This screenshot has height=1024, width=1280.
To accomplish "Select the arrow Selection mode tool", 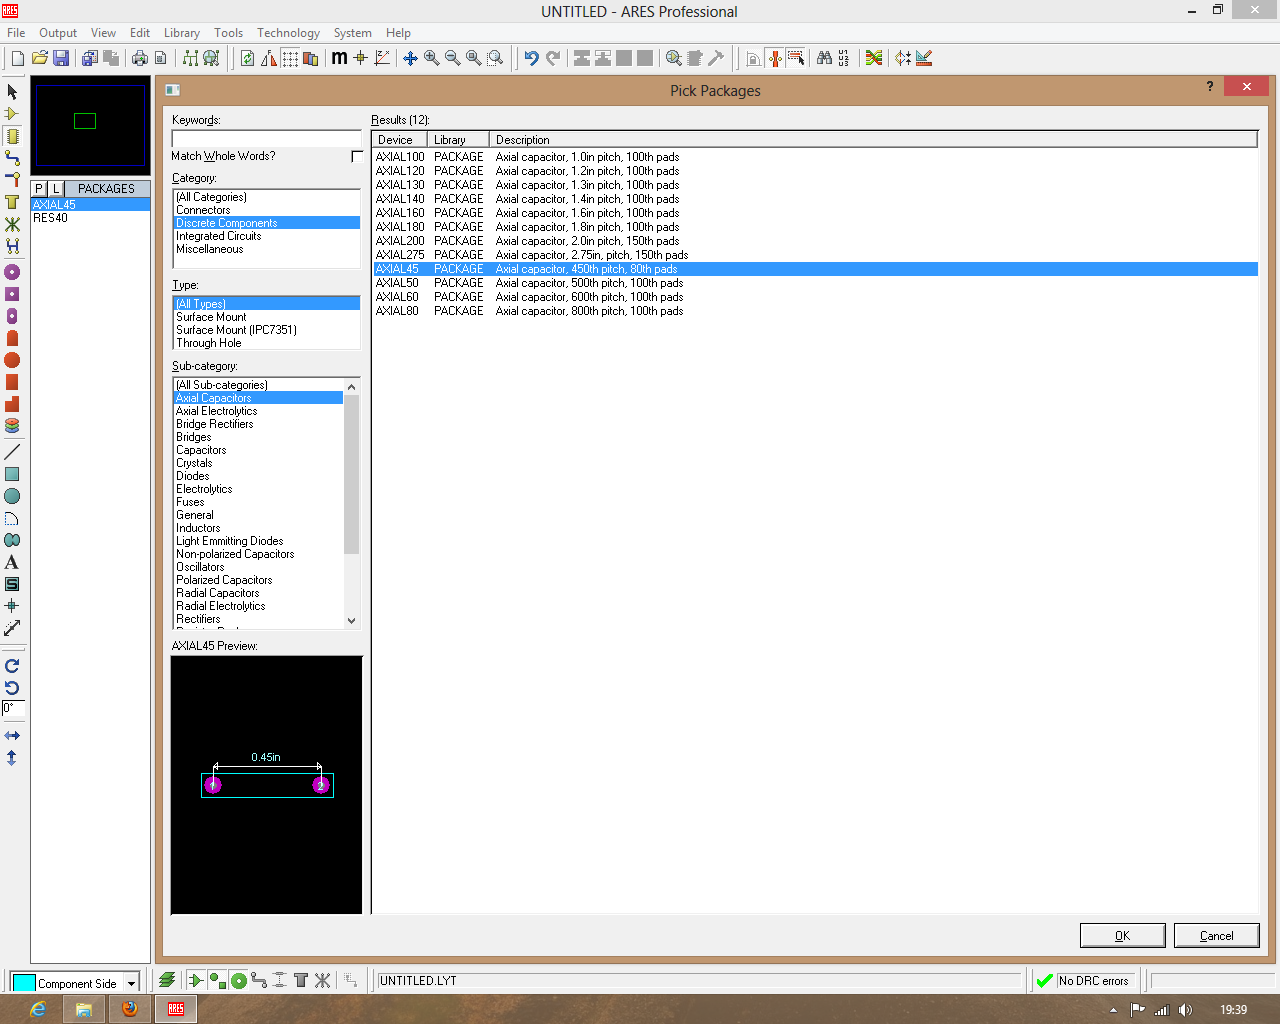I will pos(12,91).
